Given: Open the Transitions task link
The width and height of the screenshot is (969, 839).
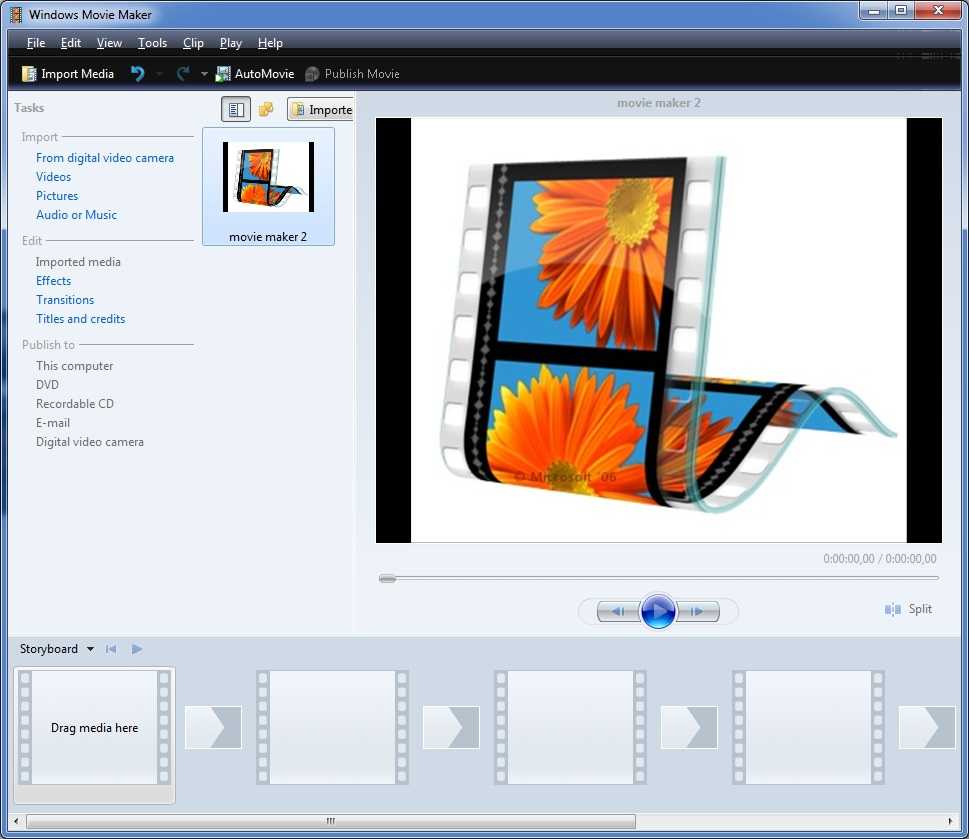Looking at the screenshot, I should [65, 300].
